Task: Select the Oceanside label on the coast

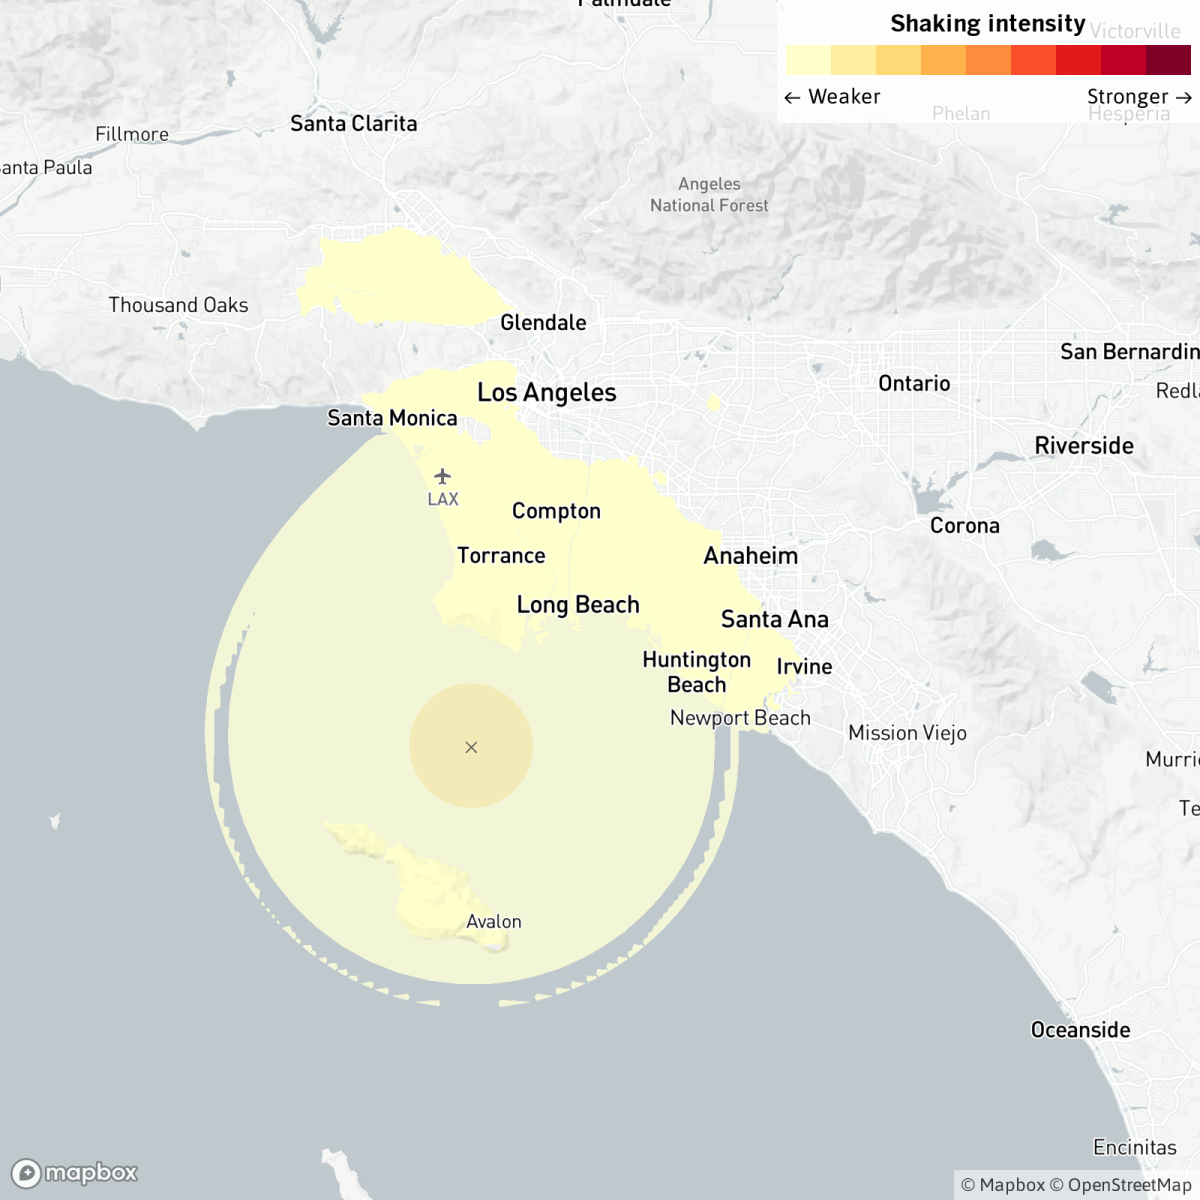Action: (x=1080, y=1030)
